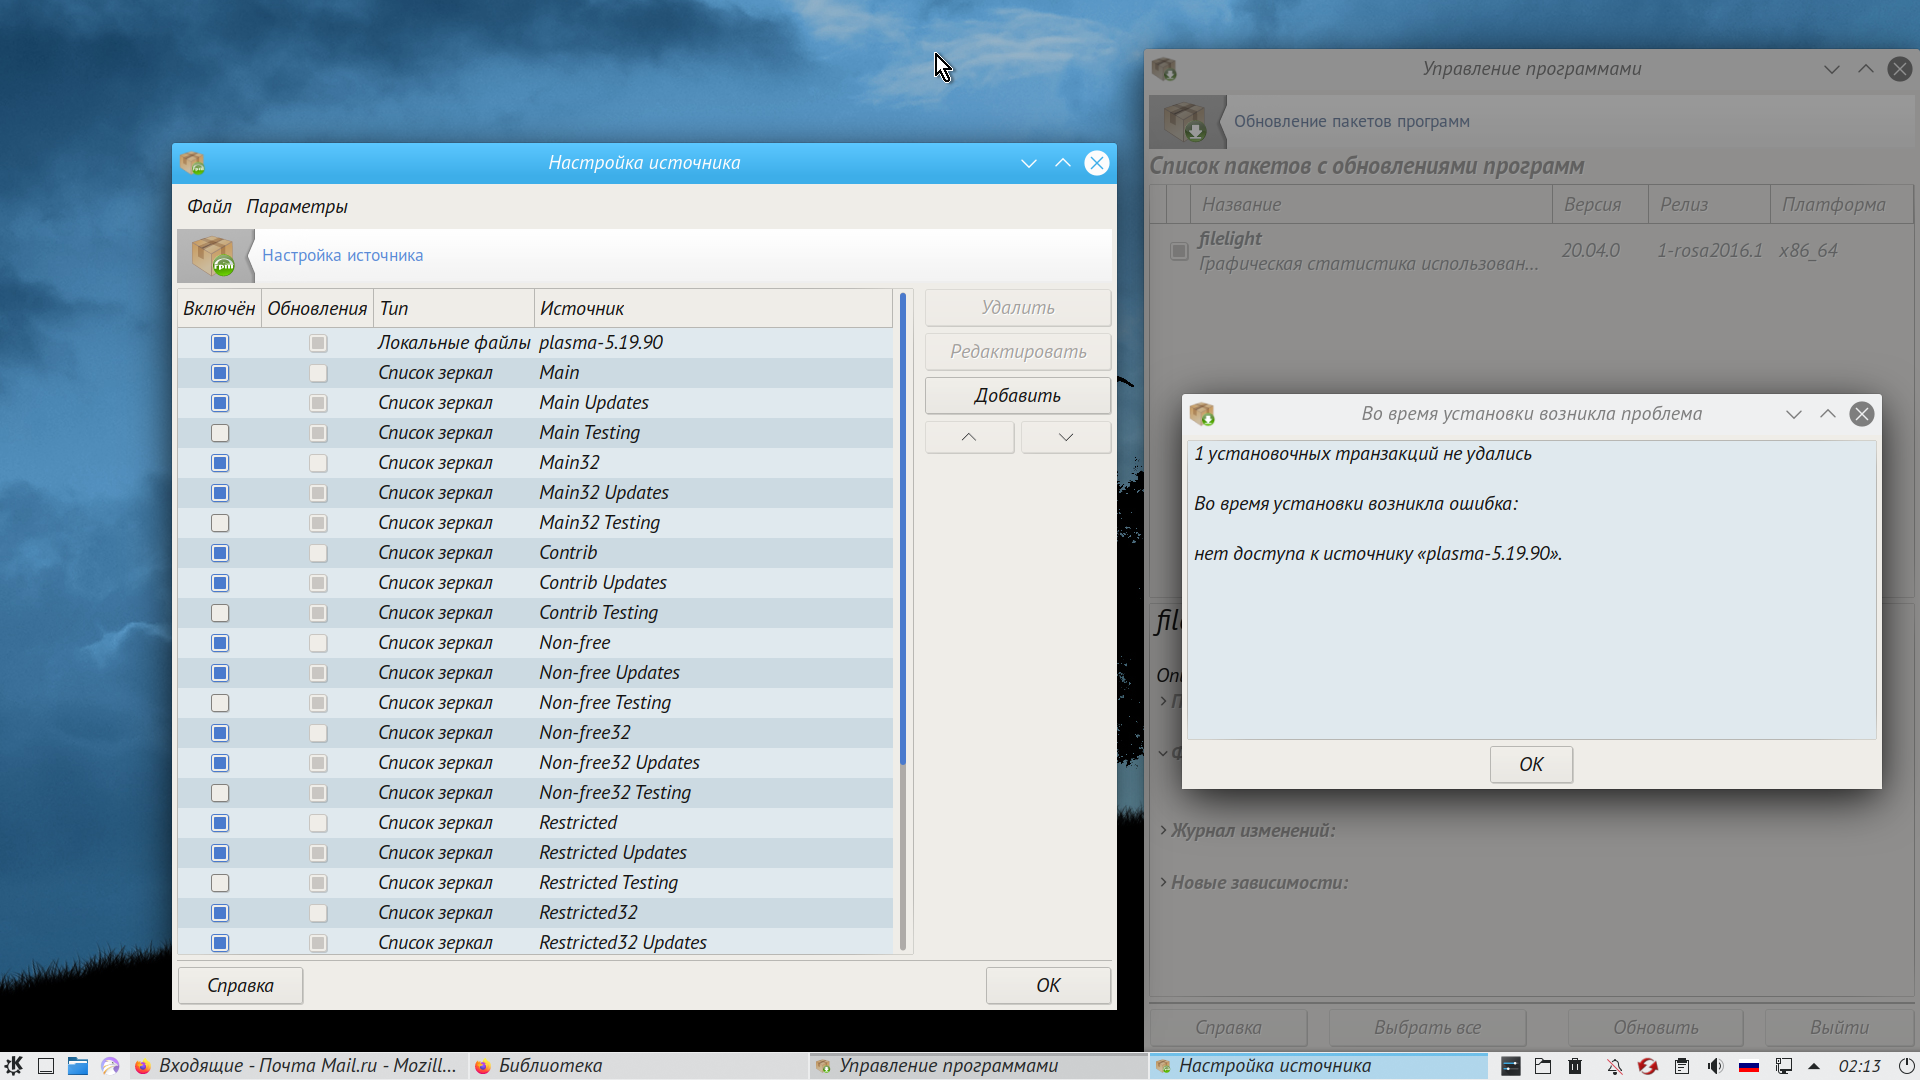The width and height of the screenshot is (1920, 1080).
Task: Open the Файл menu
Action: coord(208,206)
